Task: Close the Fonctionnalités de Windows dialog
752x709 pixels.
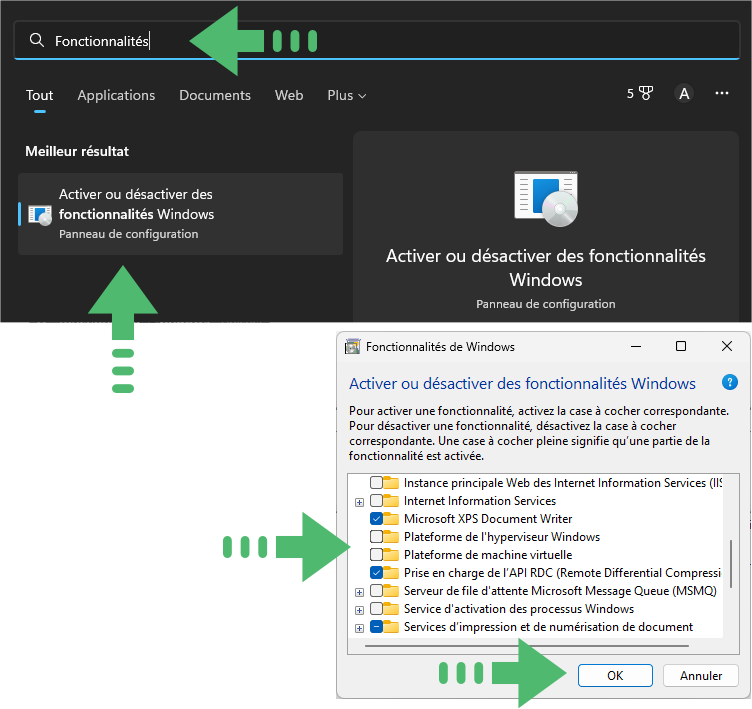Action: (727, 346)
